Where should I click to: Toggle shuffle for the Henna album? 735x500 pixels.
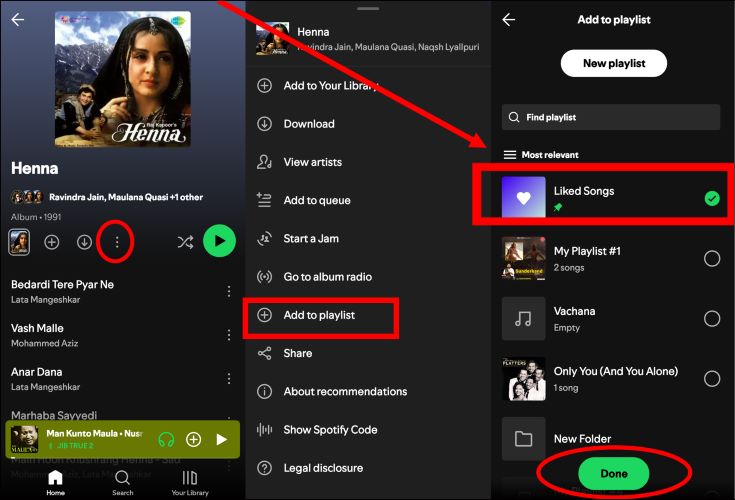(185, 242)
